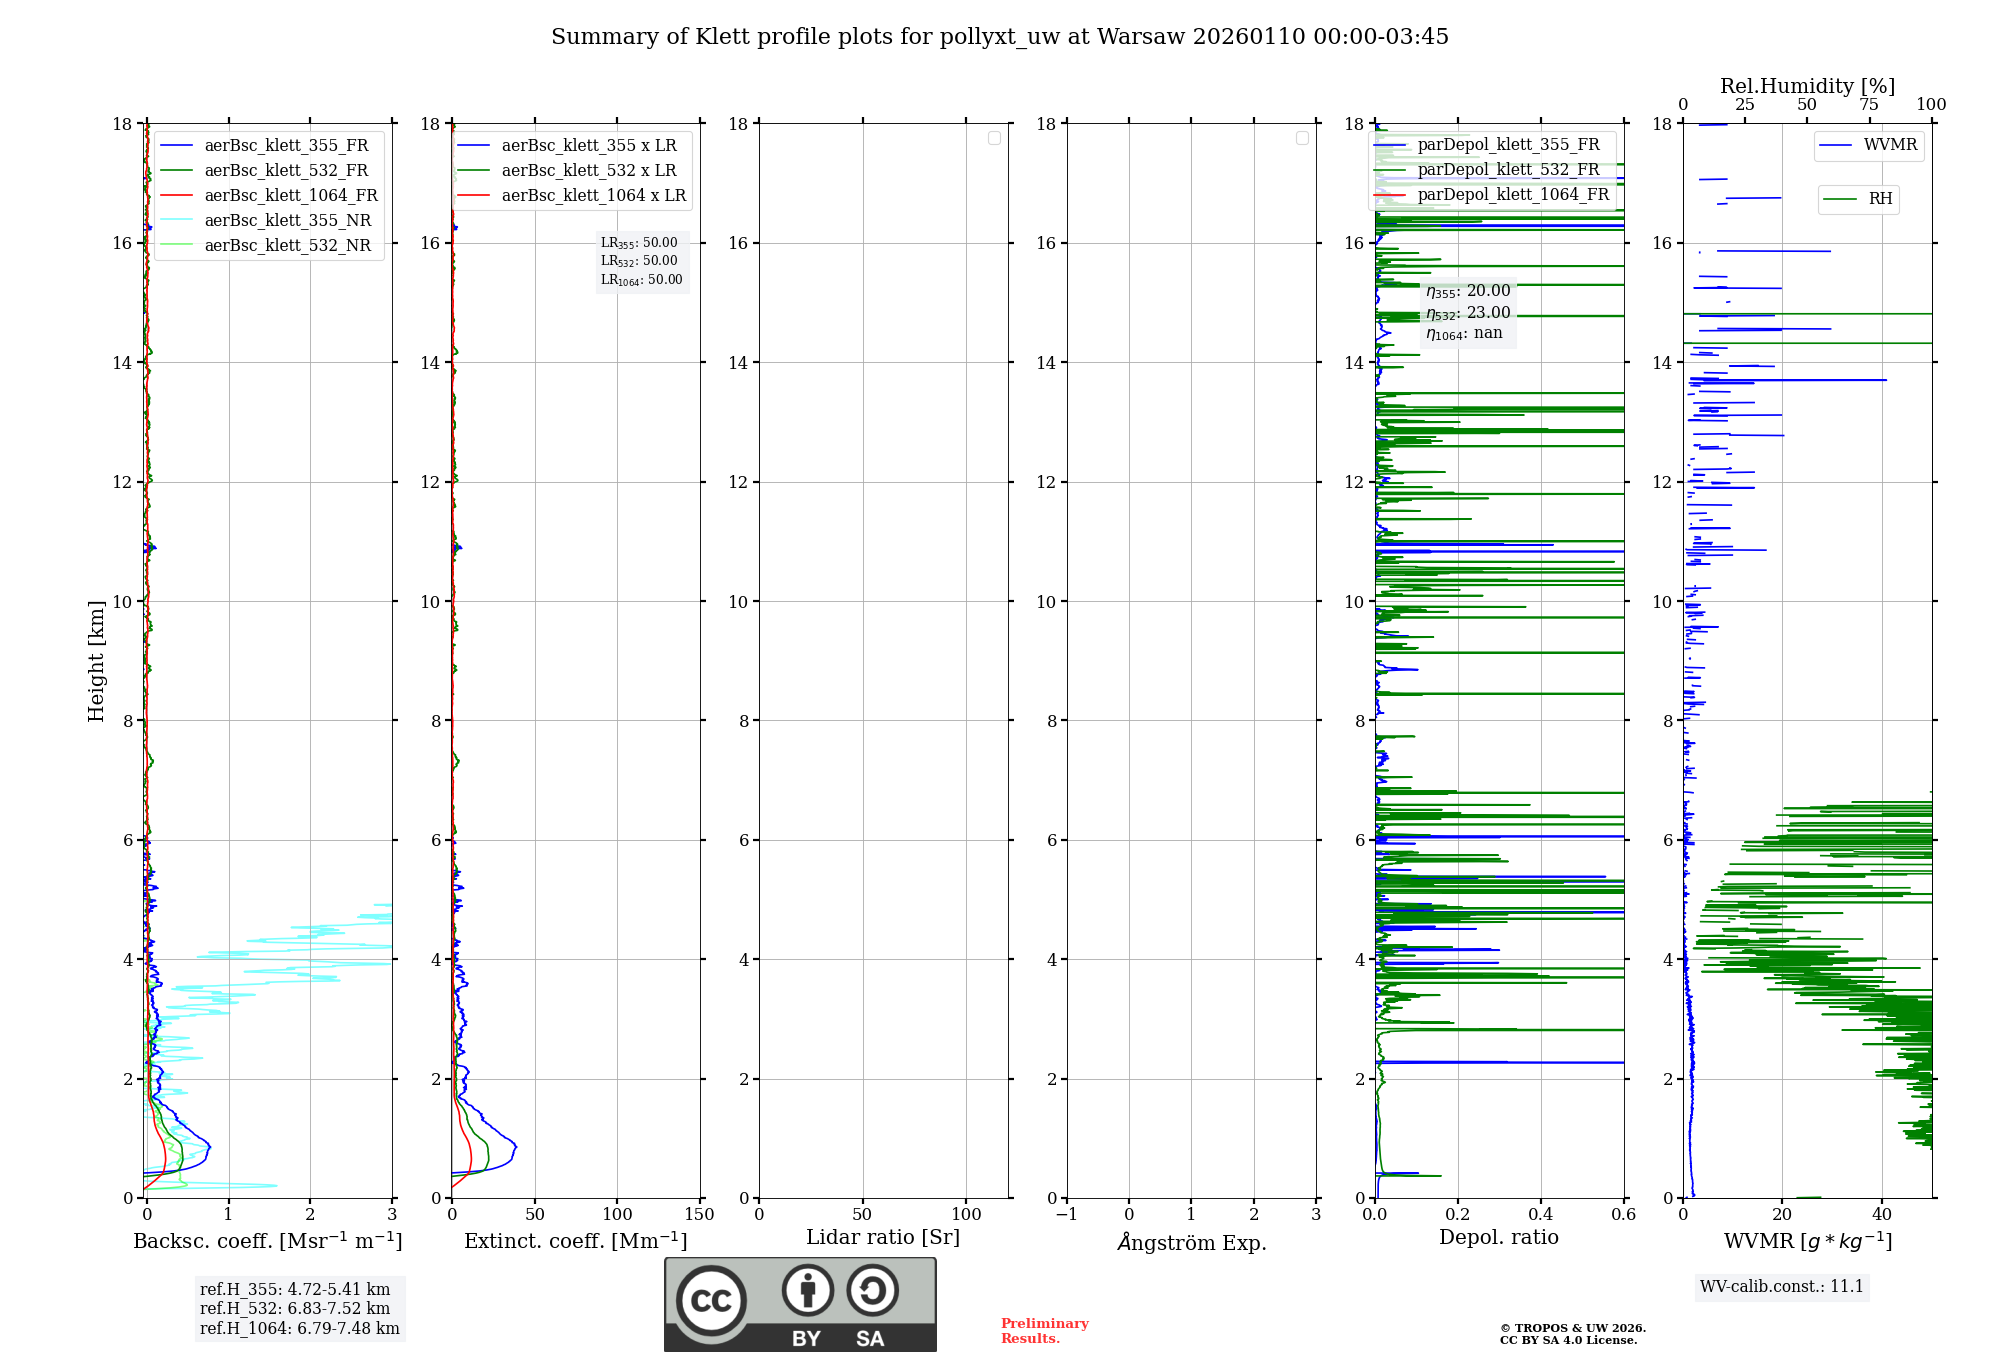Click the plot title Summary of Klett profile

click(999, 37)
